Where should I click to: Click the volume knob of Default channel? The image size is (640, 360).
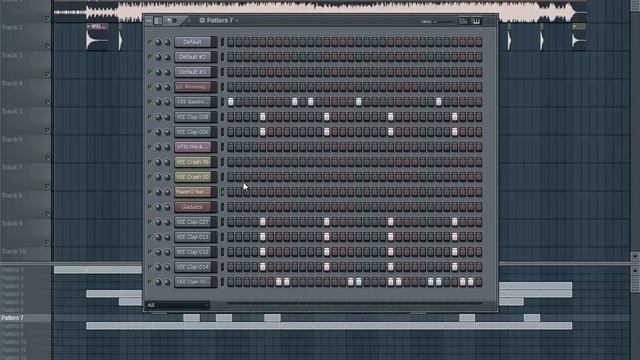pyautogui.click(x=167, y=42)
